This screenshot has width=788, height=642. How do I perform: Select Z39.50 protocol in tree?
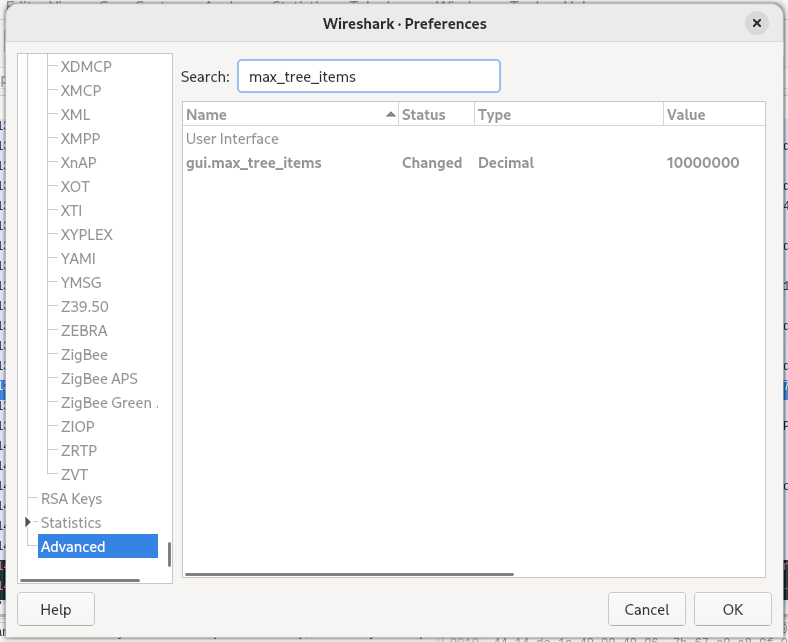[84, 307]
